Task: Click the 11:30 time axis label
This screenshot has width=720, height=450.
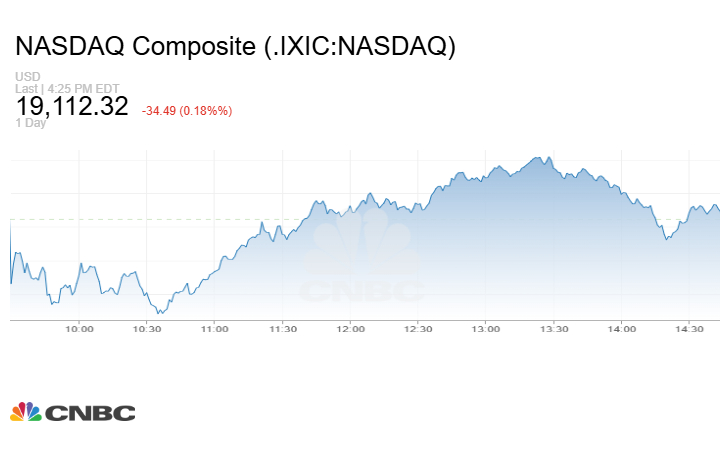Action: [283, 329]
